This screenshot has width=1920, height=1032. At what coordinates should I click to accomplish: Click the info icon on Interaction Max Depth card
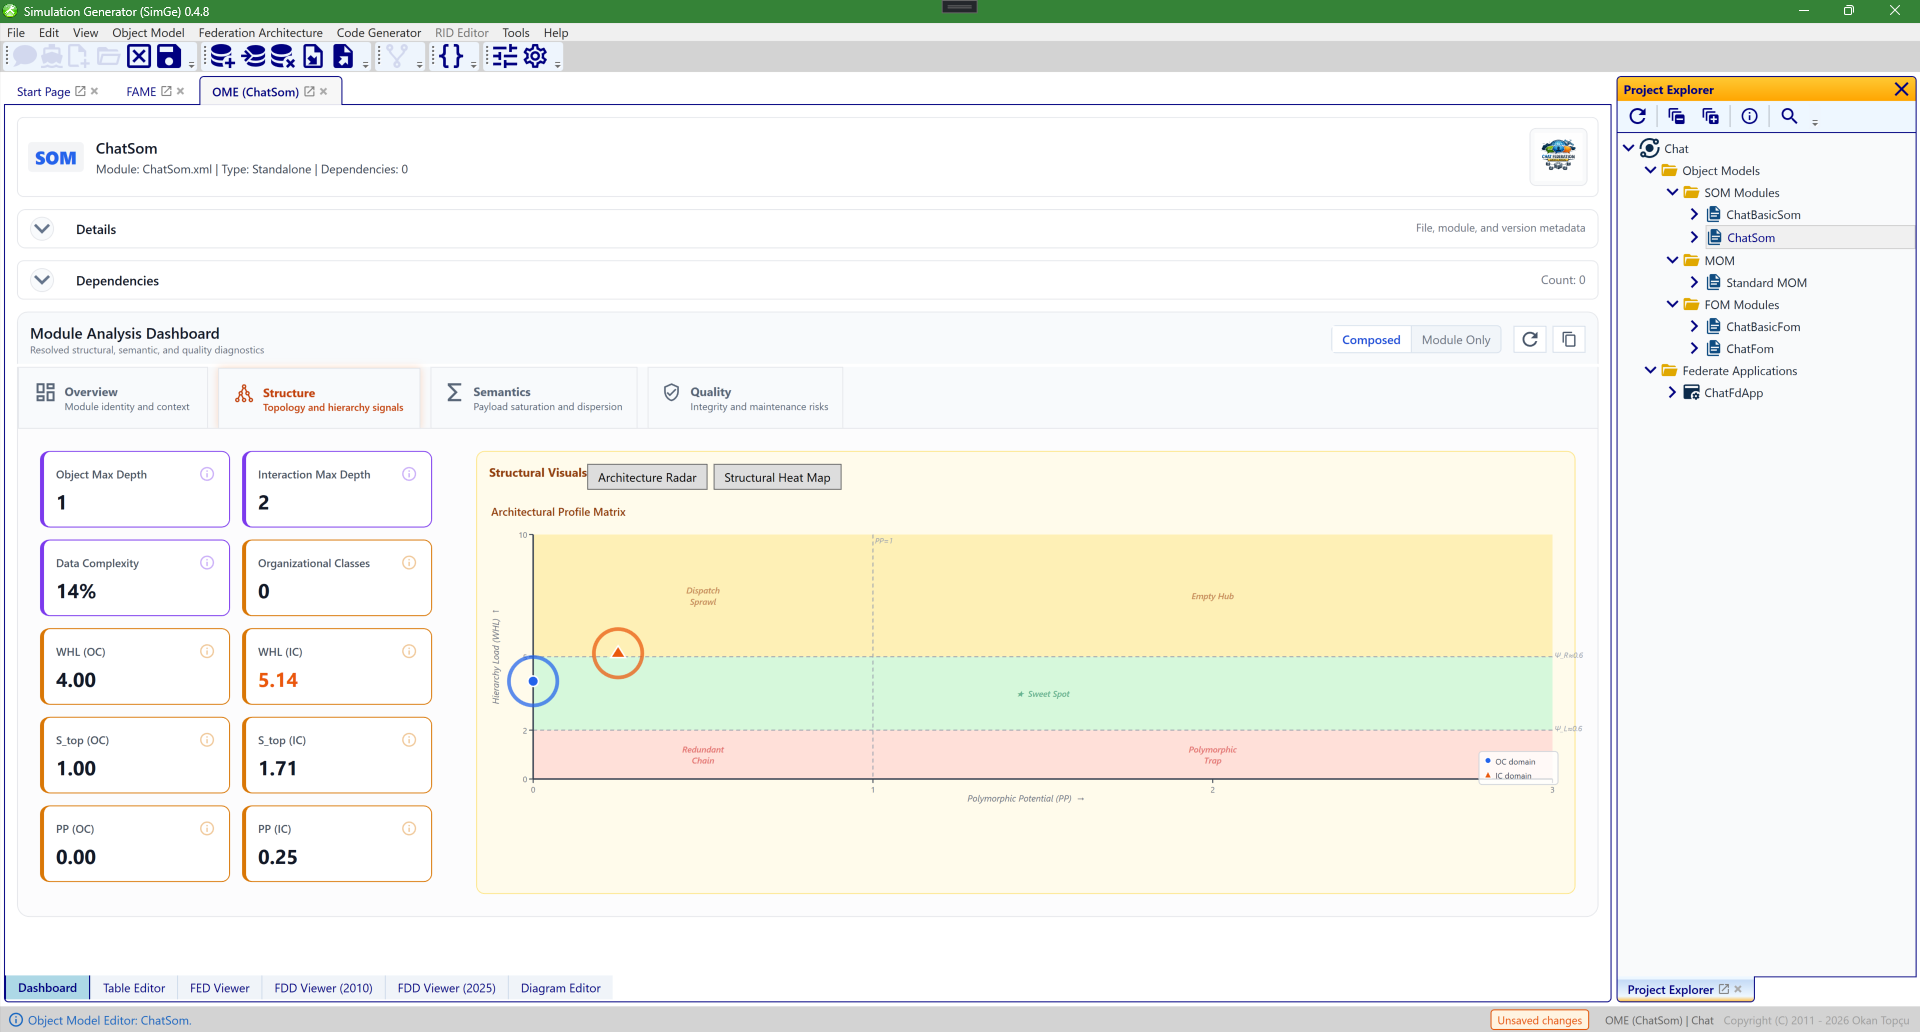pyautogui.click(x=409, y=474)
